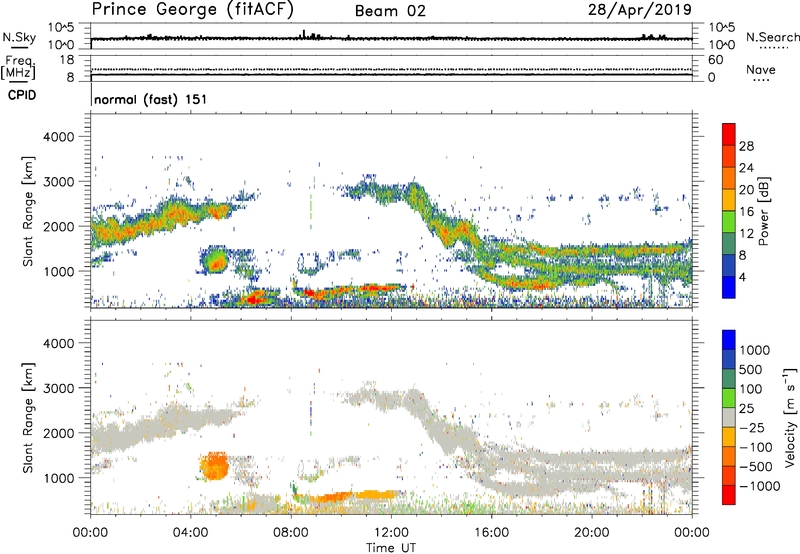This screenshot has height=554, width=800.
Task: Click the 'N.Sky' axis label
Action: point(19,37)
